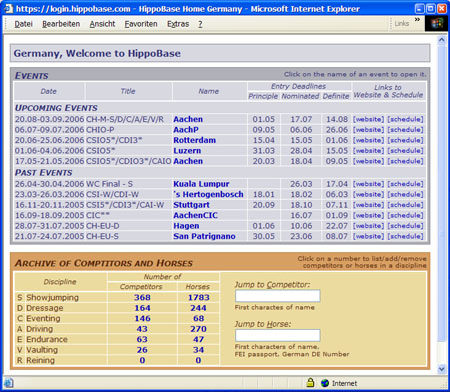
Task: Open the Extras menu
Action: (x=178, y=24)
